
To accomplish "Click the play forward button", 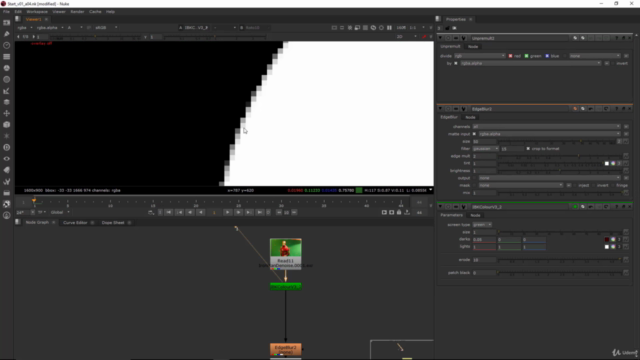I will tap(227, 212).
